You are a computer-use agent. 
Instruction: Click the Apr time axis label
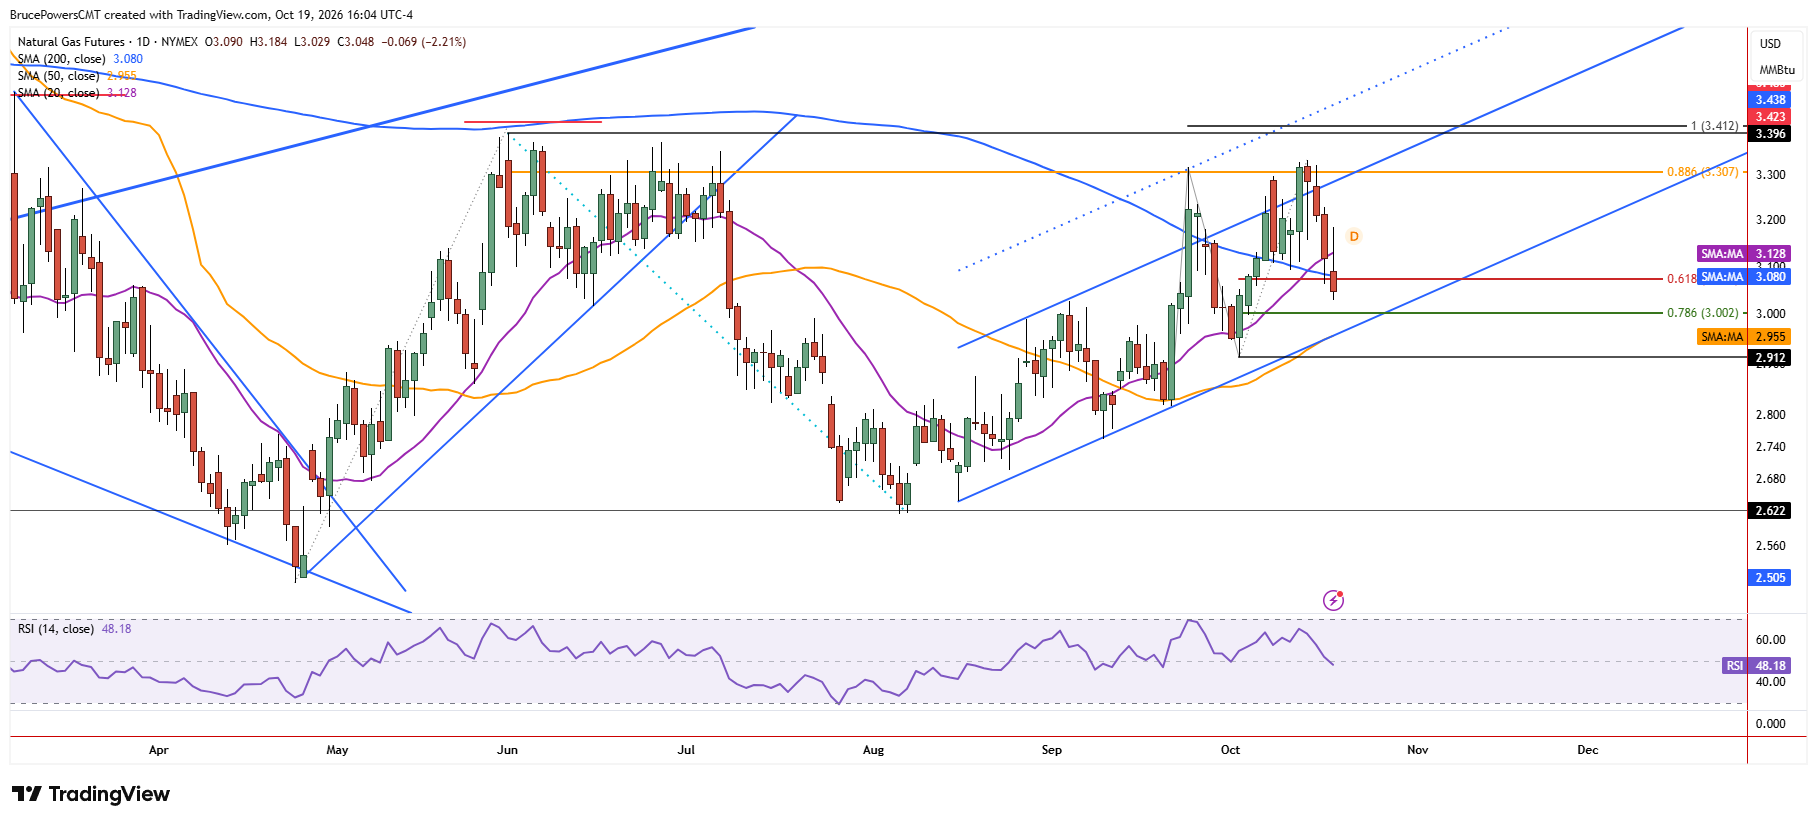158,750
